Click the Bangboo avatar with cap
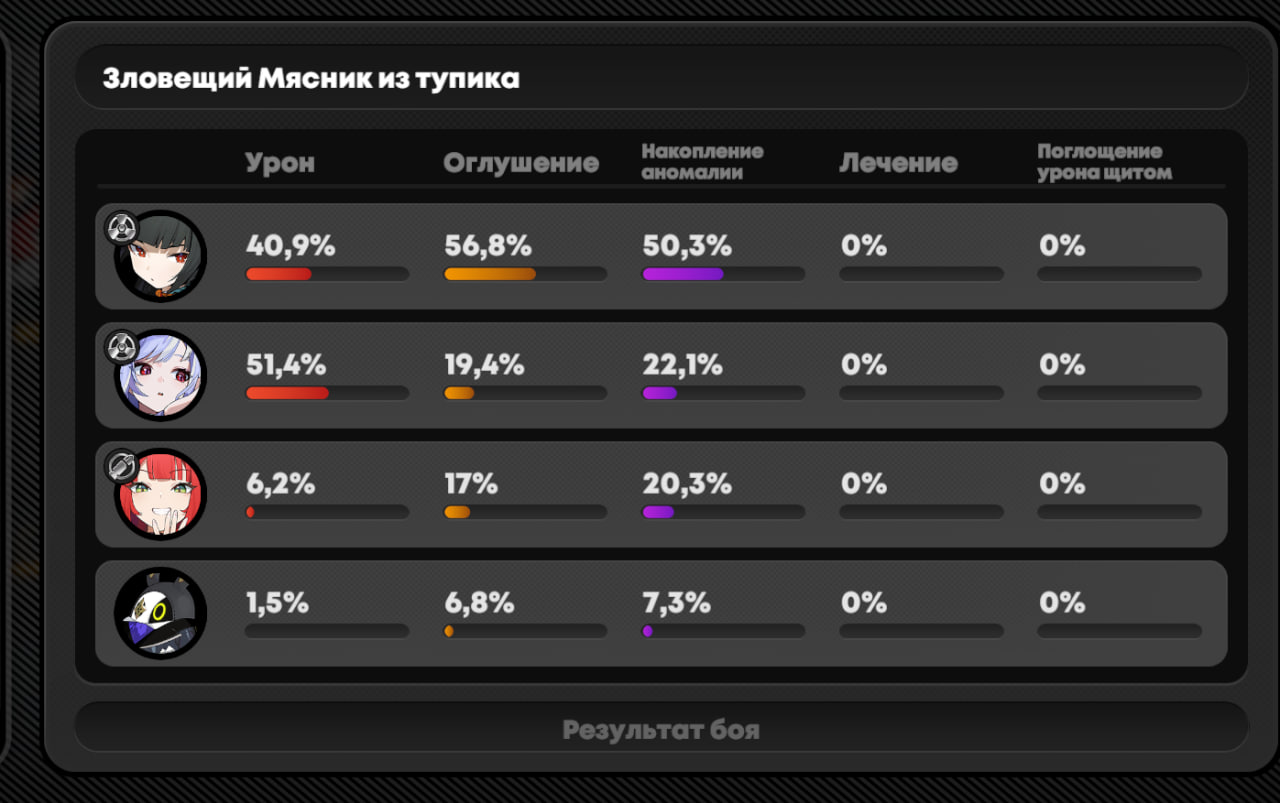 [161, 613]
